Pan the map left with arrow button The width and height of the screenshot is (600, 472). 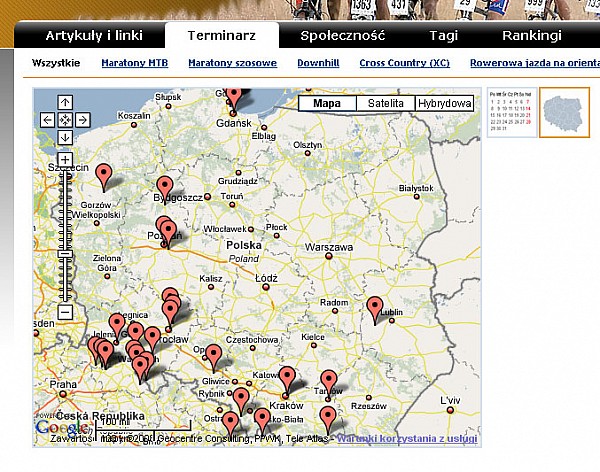pos(48,119)
